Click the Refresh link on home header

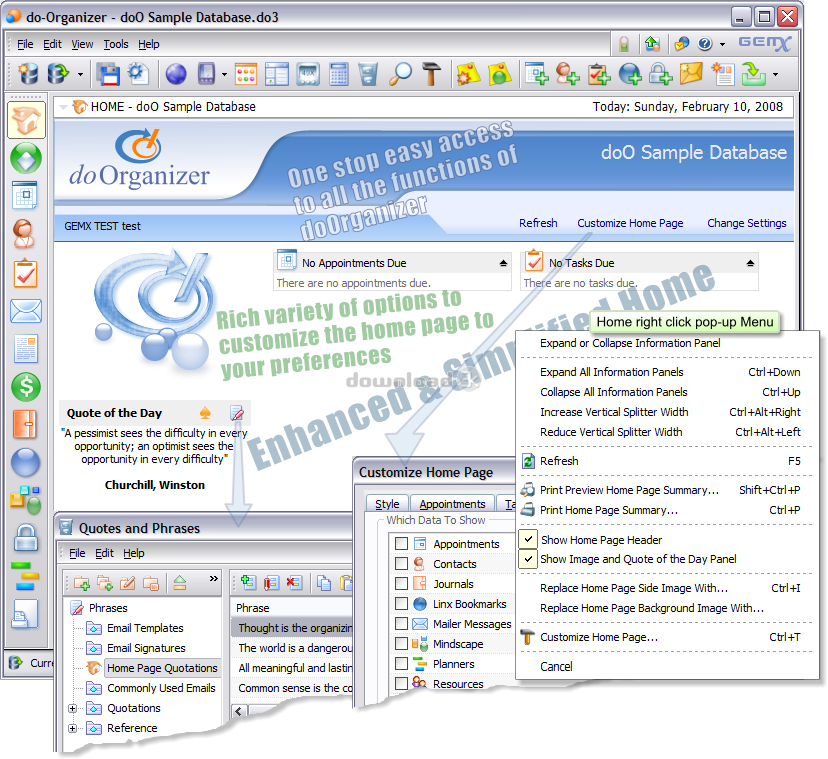click(538, 223)
